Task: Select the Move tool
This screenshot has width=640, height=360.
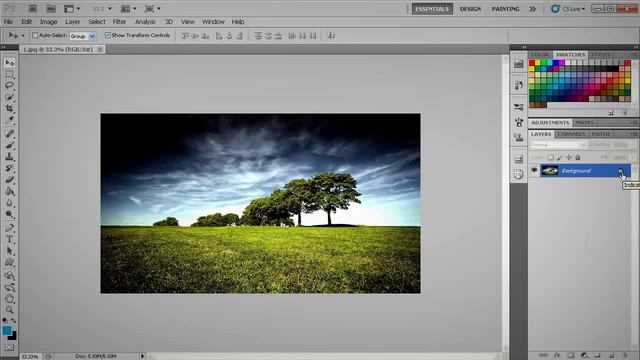Action: pyautogui.click(x=9, y=62)
